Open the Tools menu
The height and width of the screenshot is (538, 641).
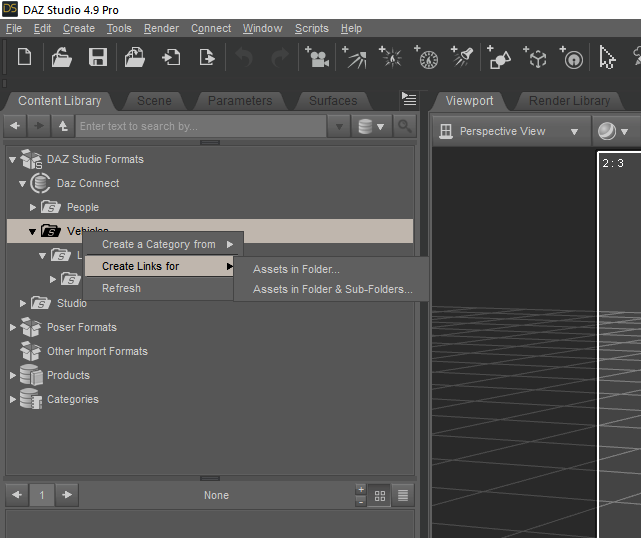pyautogui.click(x=119, y=28)
